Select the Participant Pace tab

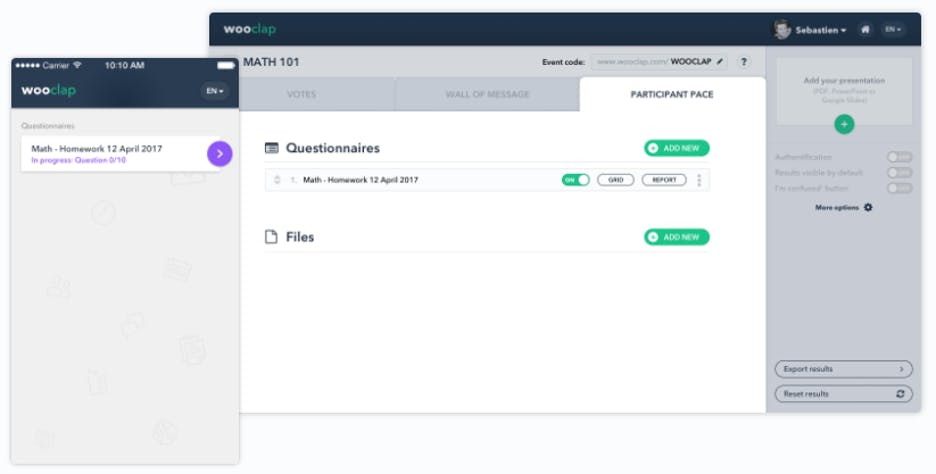(672, 94)
